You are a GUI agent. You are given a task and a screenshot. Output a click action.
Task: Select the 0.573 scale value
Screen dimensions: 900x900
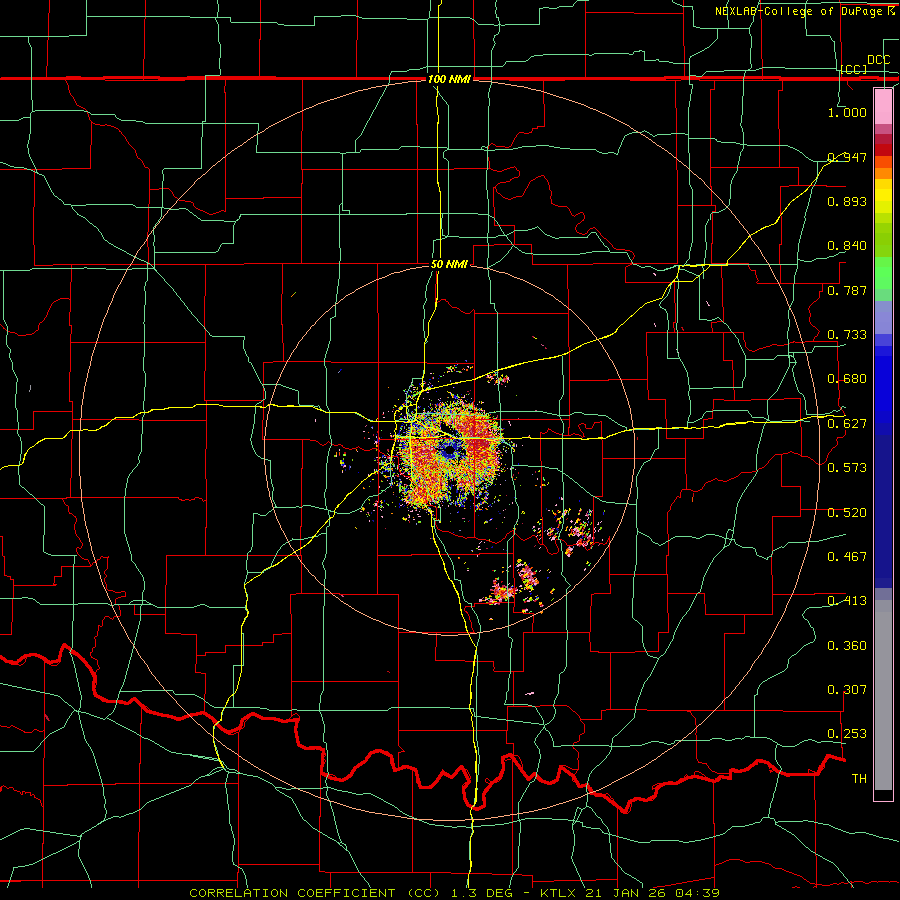[x=847, y=467]
